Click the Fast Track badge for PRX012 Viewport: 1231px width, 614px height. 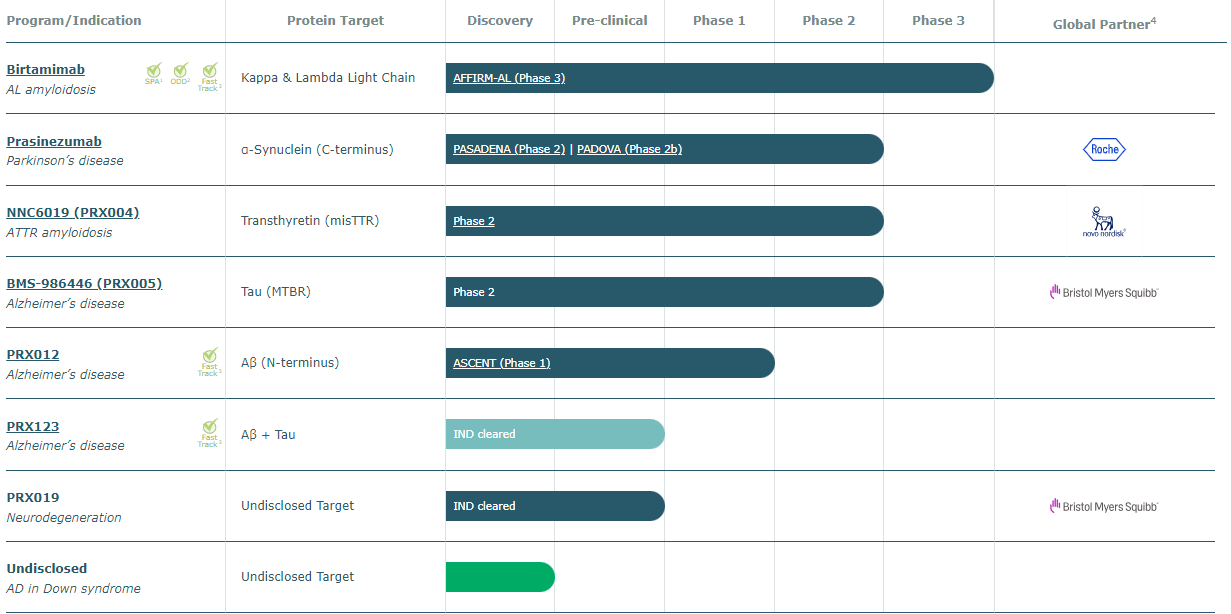(x=209, y=362)
